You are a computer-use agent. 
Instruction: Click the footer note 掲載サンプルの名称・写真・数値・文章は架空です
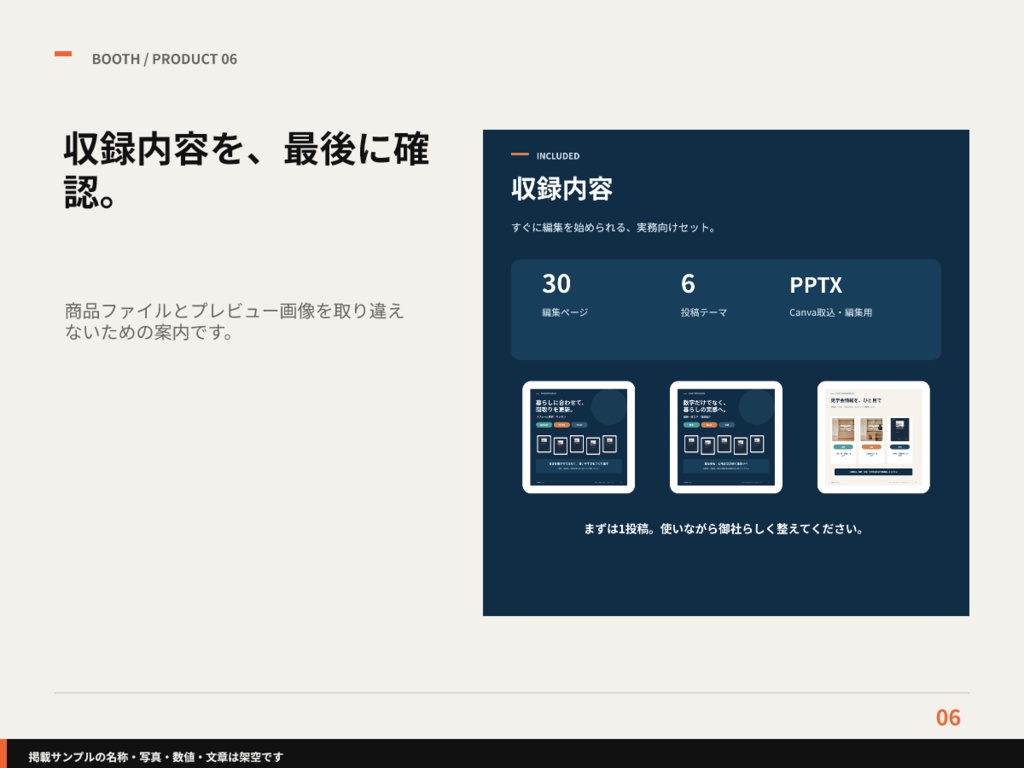coord(156,756)
